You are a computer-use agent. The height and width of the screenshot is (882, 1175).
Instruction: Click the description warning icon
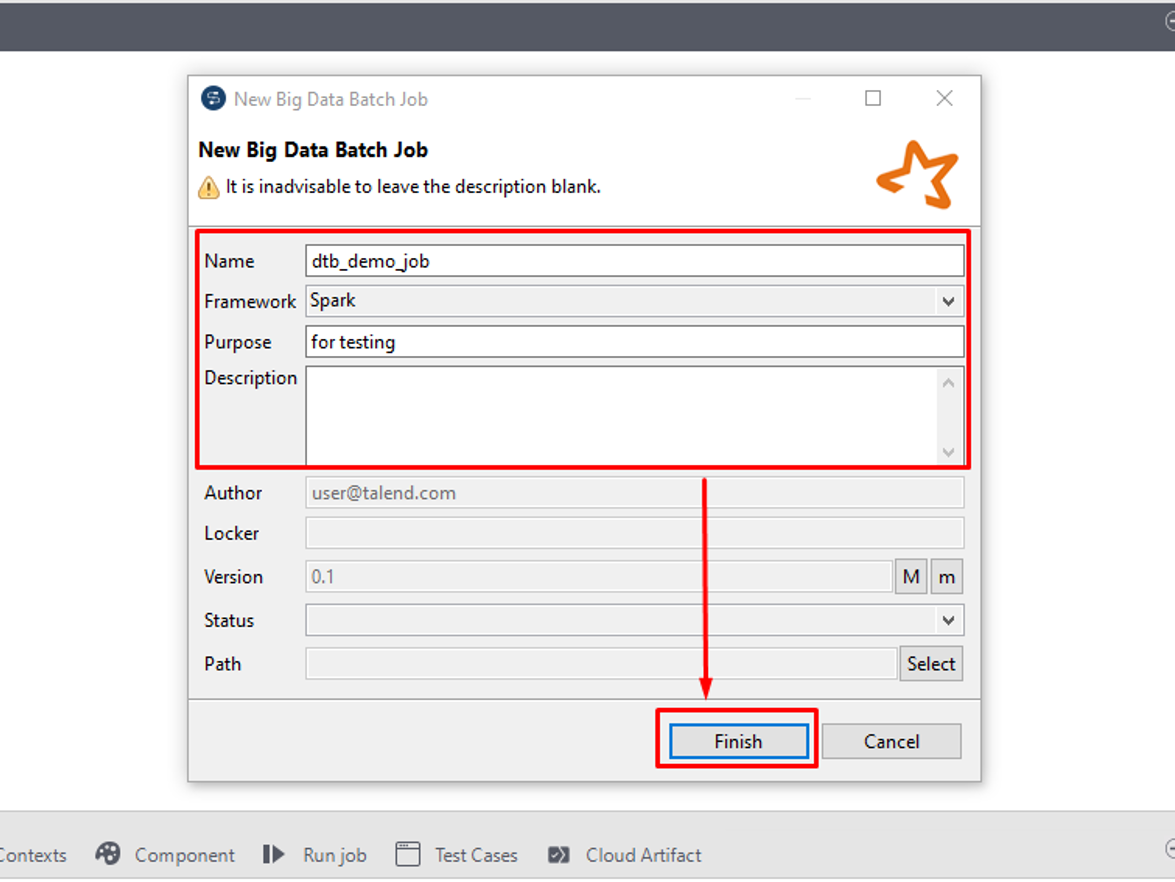[x=209, y=187]
